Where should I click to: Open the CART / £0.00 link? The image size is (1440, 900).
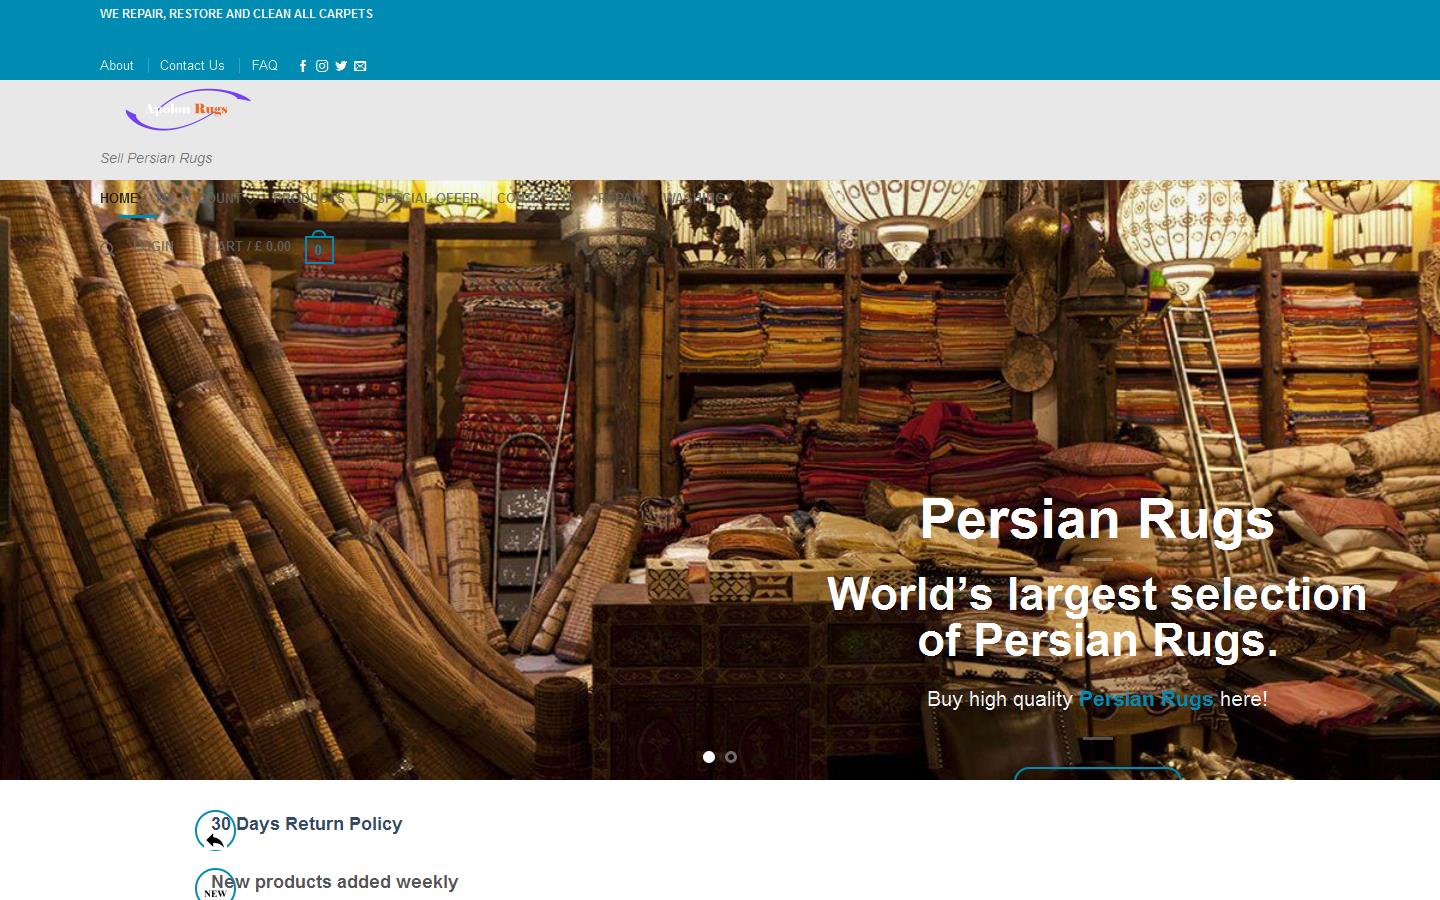pyautogui.click(x=252, y=247)
